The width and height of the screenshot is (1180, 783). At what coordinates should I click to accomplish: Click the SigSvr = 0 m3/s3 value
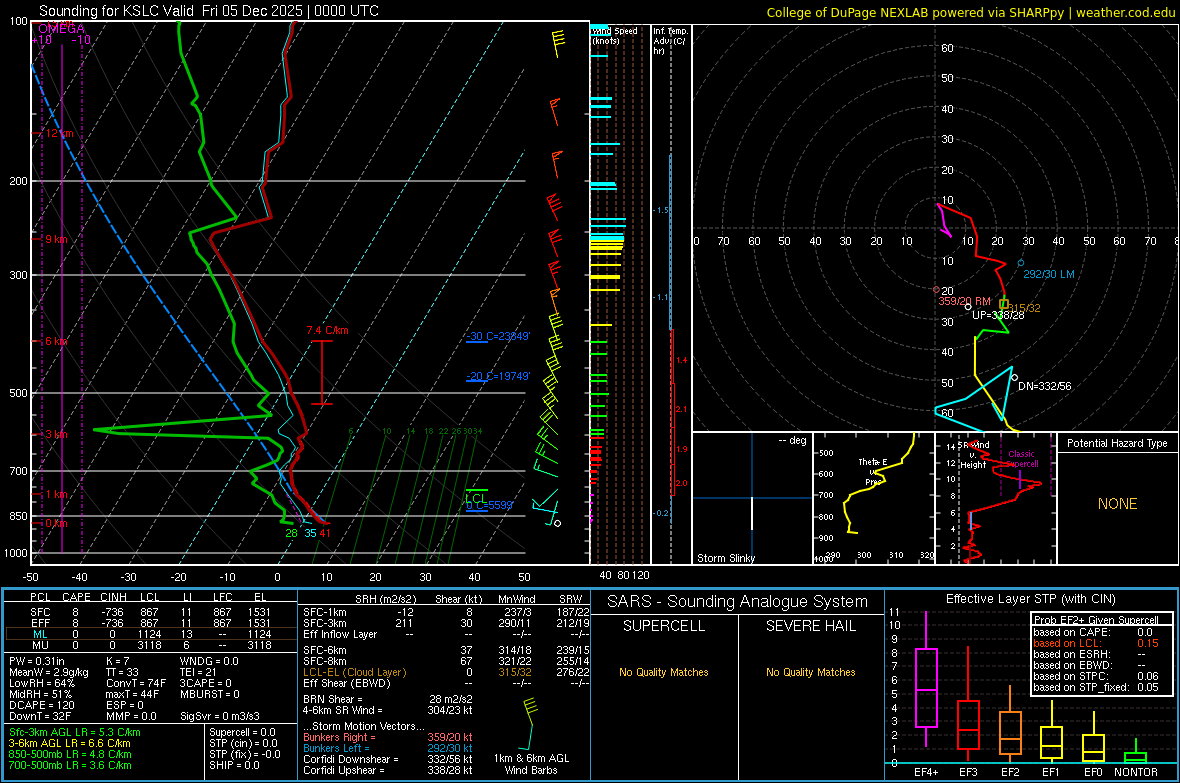pos(220,717)
